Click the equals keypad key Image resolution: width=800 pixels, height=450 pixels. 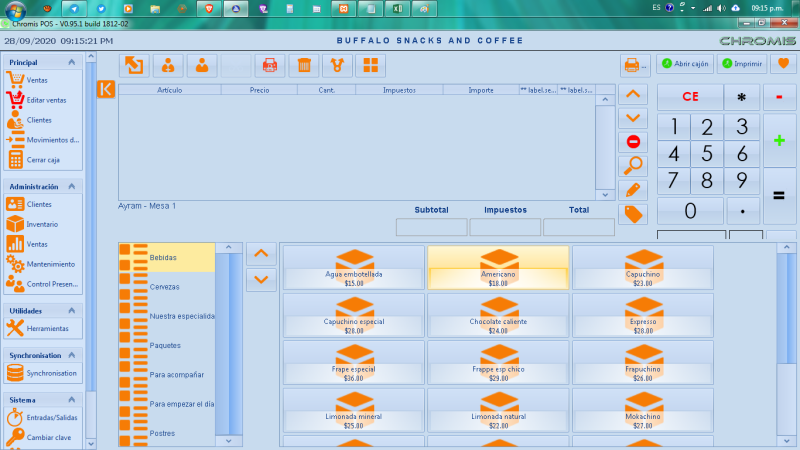point(779,195)
